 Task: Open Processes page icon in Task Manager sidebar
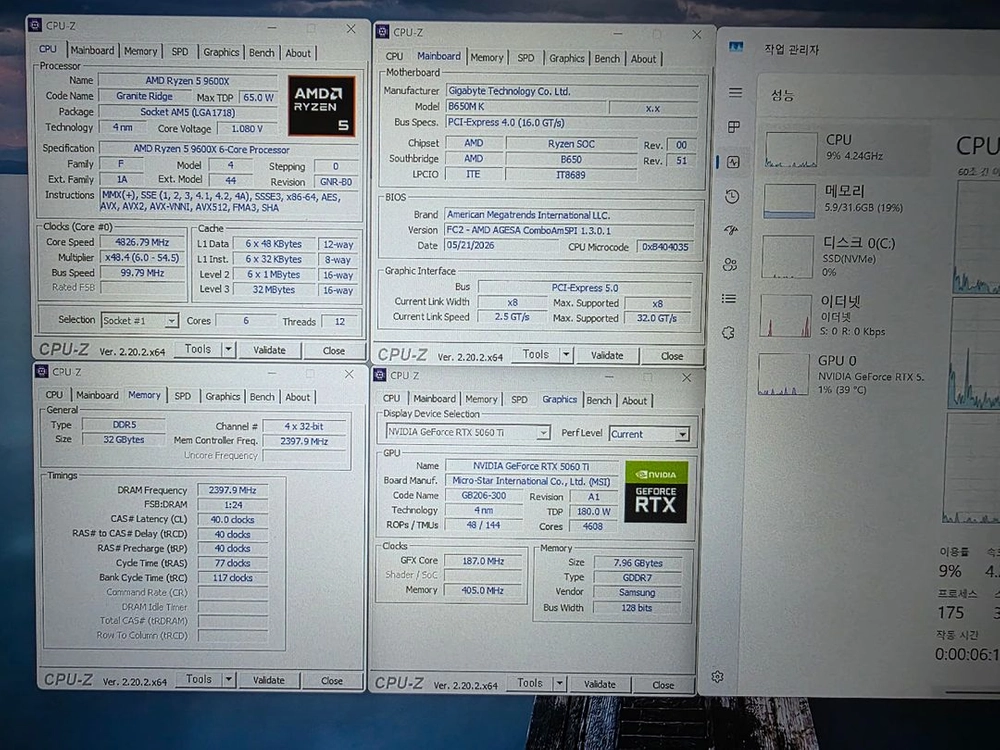pyautogui.click(x=734, y=126)
